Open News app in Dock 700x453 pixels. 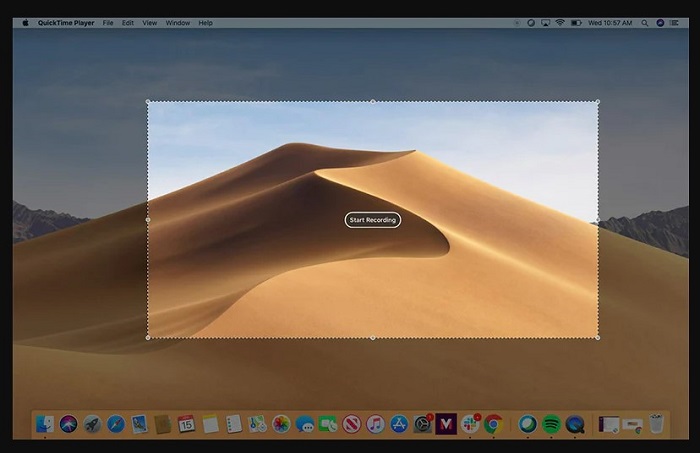click(x=352, y=424)
